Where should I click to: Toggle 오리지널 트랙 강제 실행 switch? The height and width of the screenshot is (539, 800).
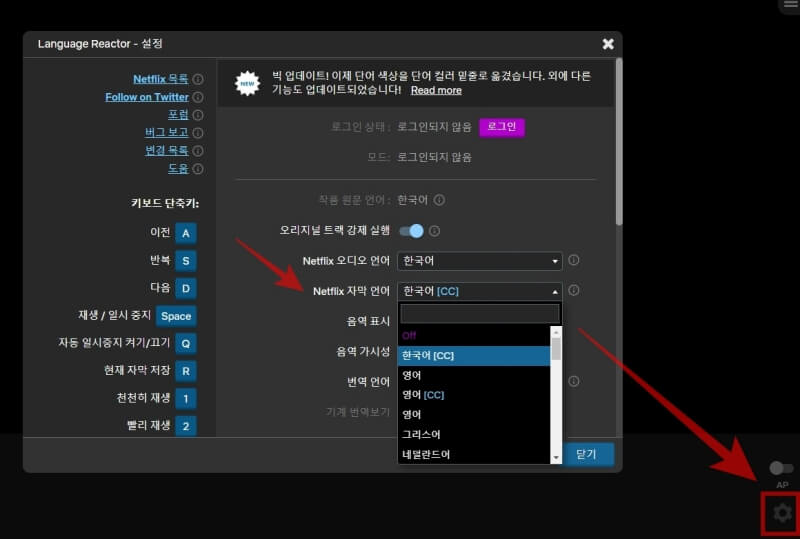point(411,231)
